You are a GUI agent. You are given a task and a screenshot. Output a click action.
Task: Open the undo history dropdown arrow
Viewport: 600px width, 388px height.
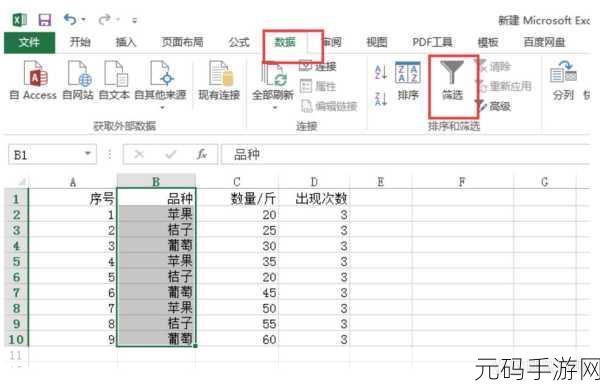(x=83, y=19)
